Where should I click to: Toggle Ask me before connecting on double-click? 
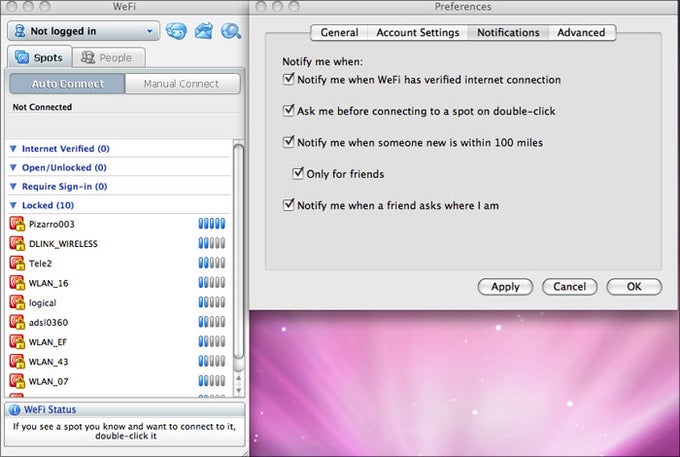coord(288,111)
